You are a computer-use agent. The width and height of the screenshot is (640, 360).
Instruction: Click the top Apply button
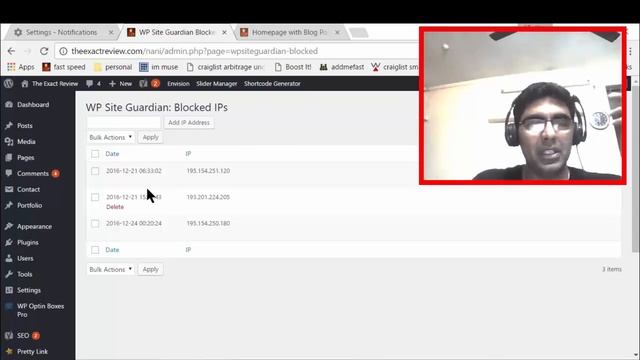[x=151, y=137]
